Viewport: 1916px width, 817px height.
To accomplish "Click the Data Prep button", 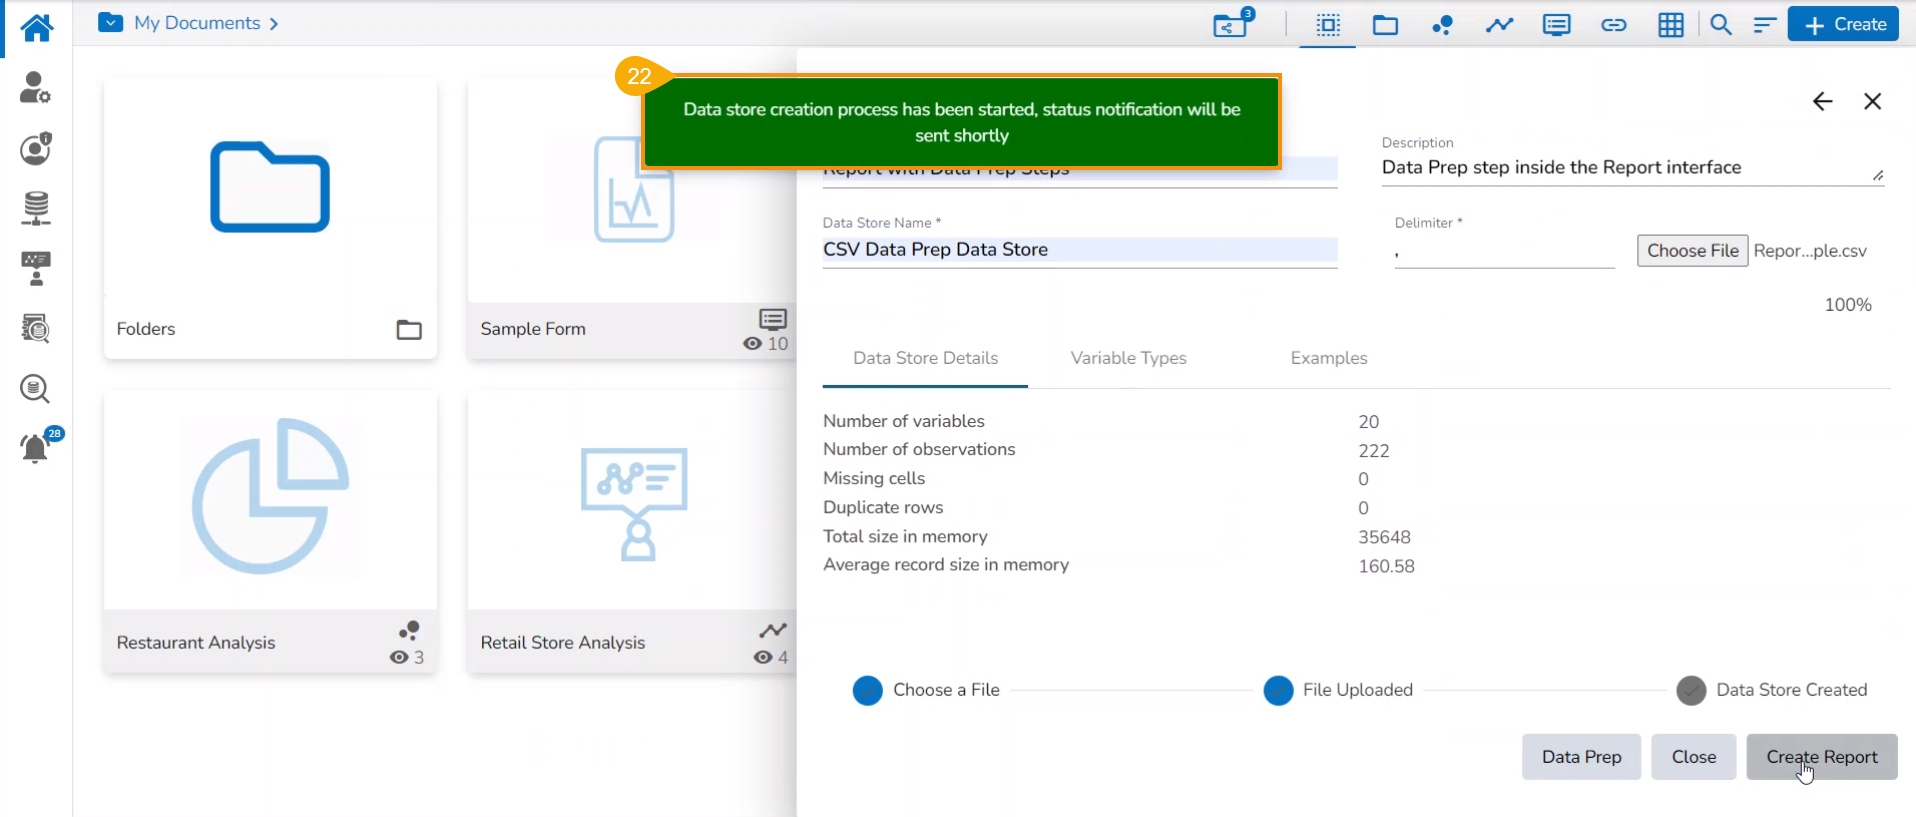I will (1581, 757).
